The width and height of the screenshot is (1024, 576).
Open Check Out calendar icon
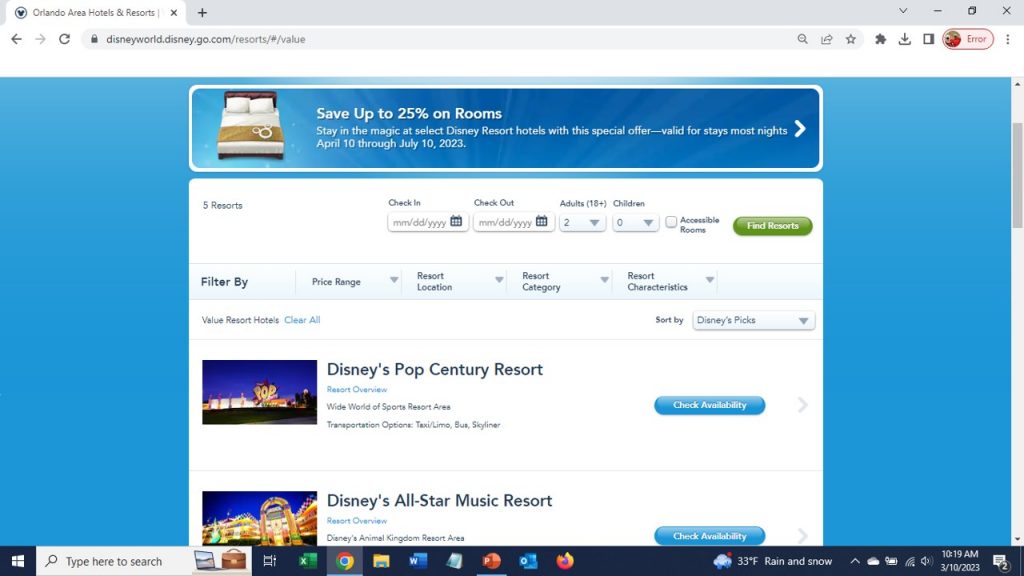[x=541, y=221]
